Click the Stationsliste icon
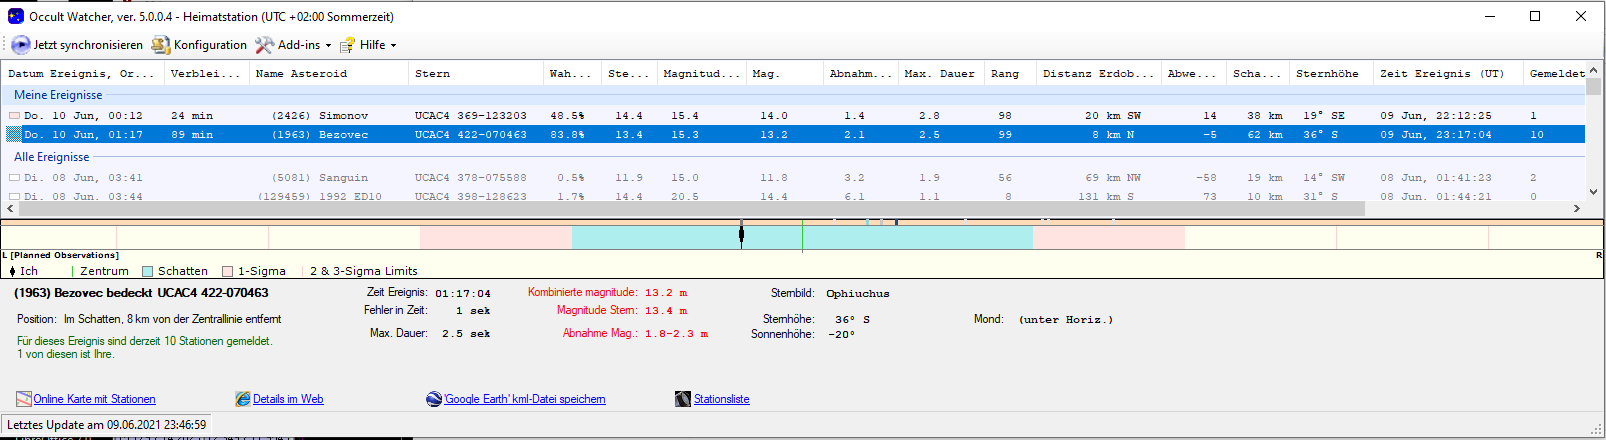The width and height of the screenshot is (1606, 440). (x=683, y=399)
